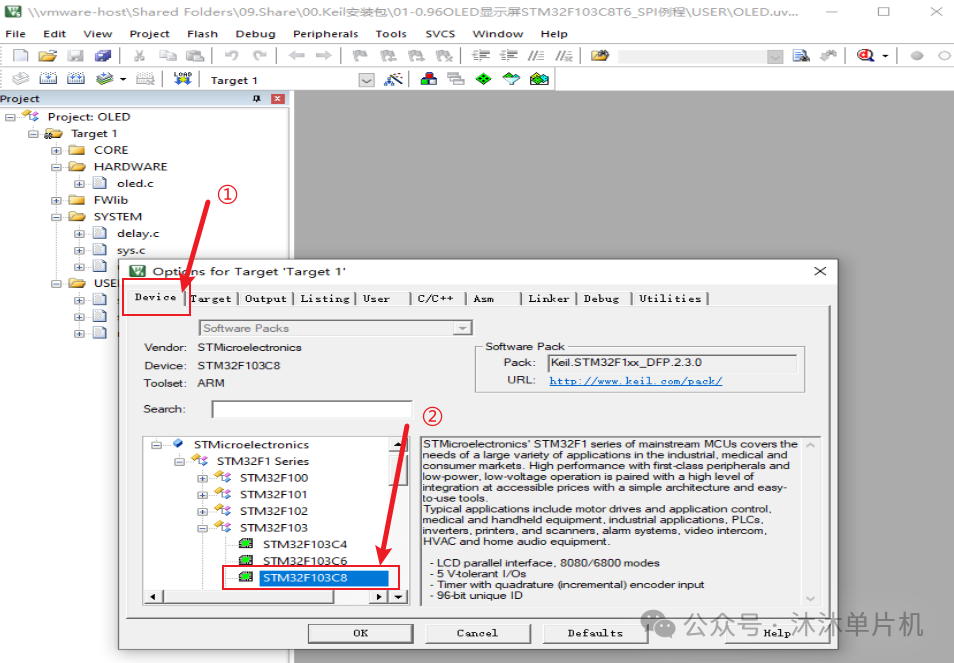954x663 pixels.
Task: Click the Open file toolbar icon
Action: [47, 56]
